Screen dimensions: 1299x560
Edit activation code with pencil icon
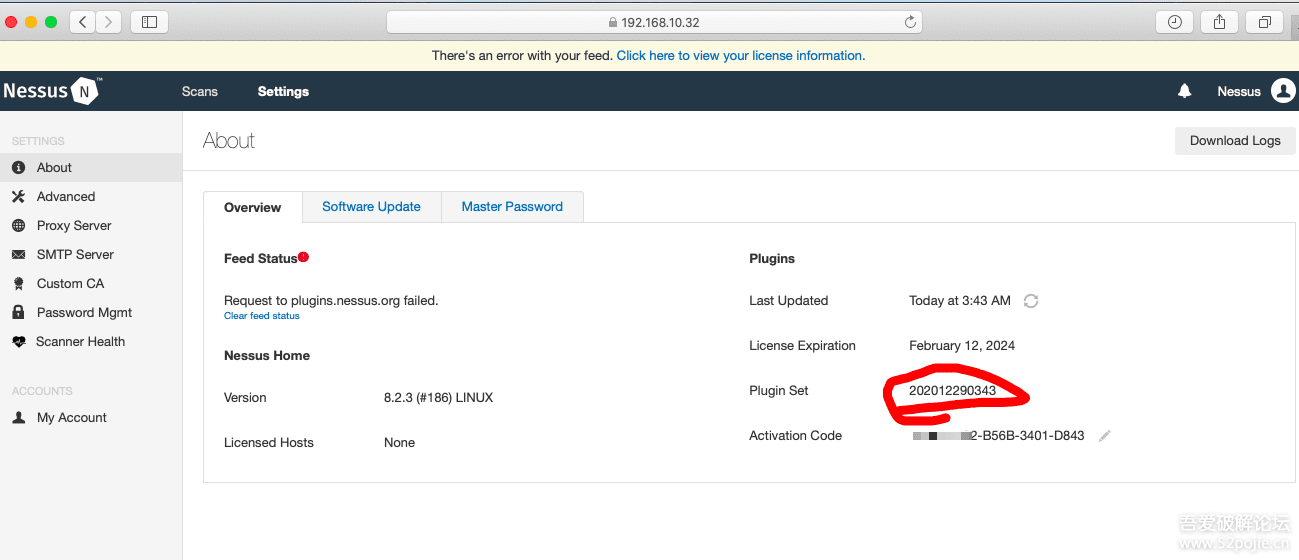tap(1104, 436)
